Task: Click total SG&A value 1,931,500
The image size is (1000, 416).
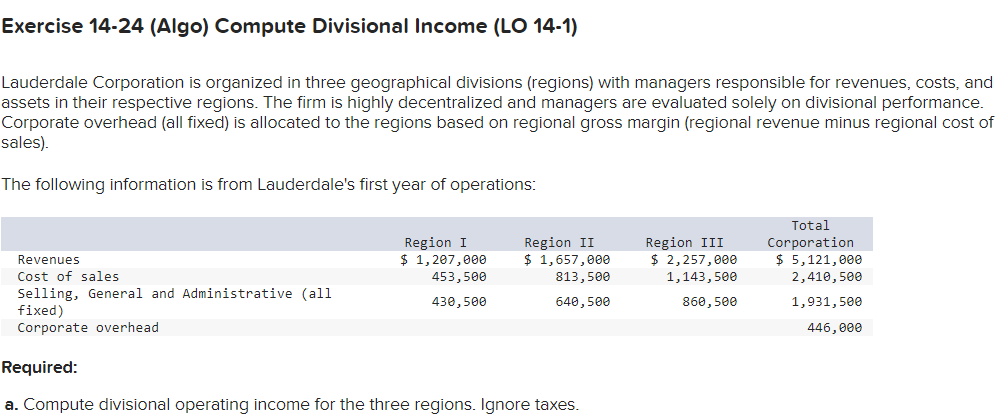Action: pyautogui.click(x=827, y=301)
